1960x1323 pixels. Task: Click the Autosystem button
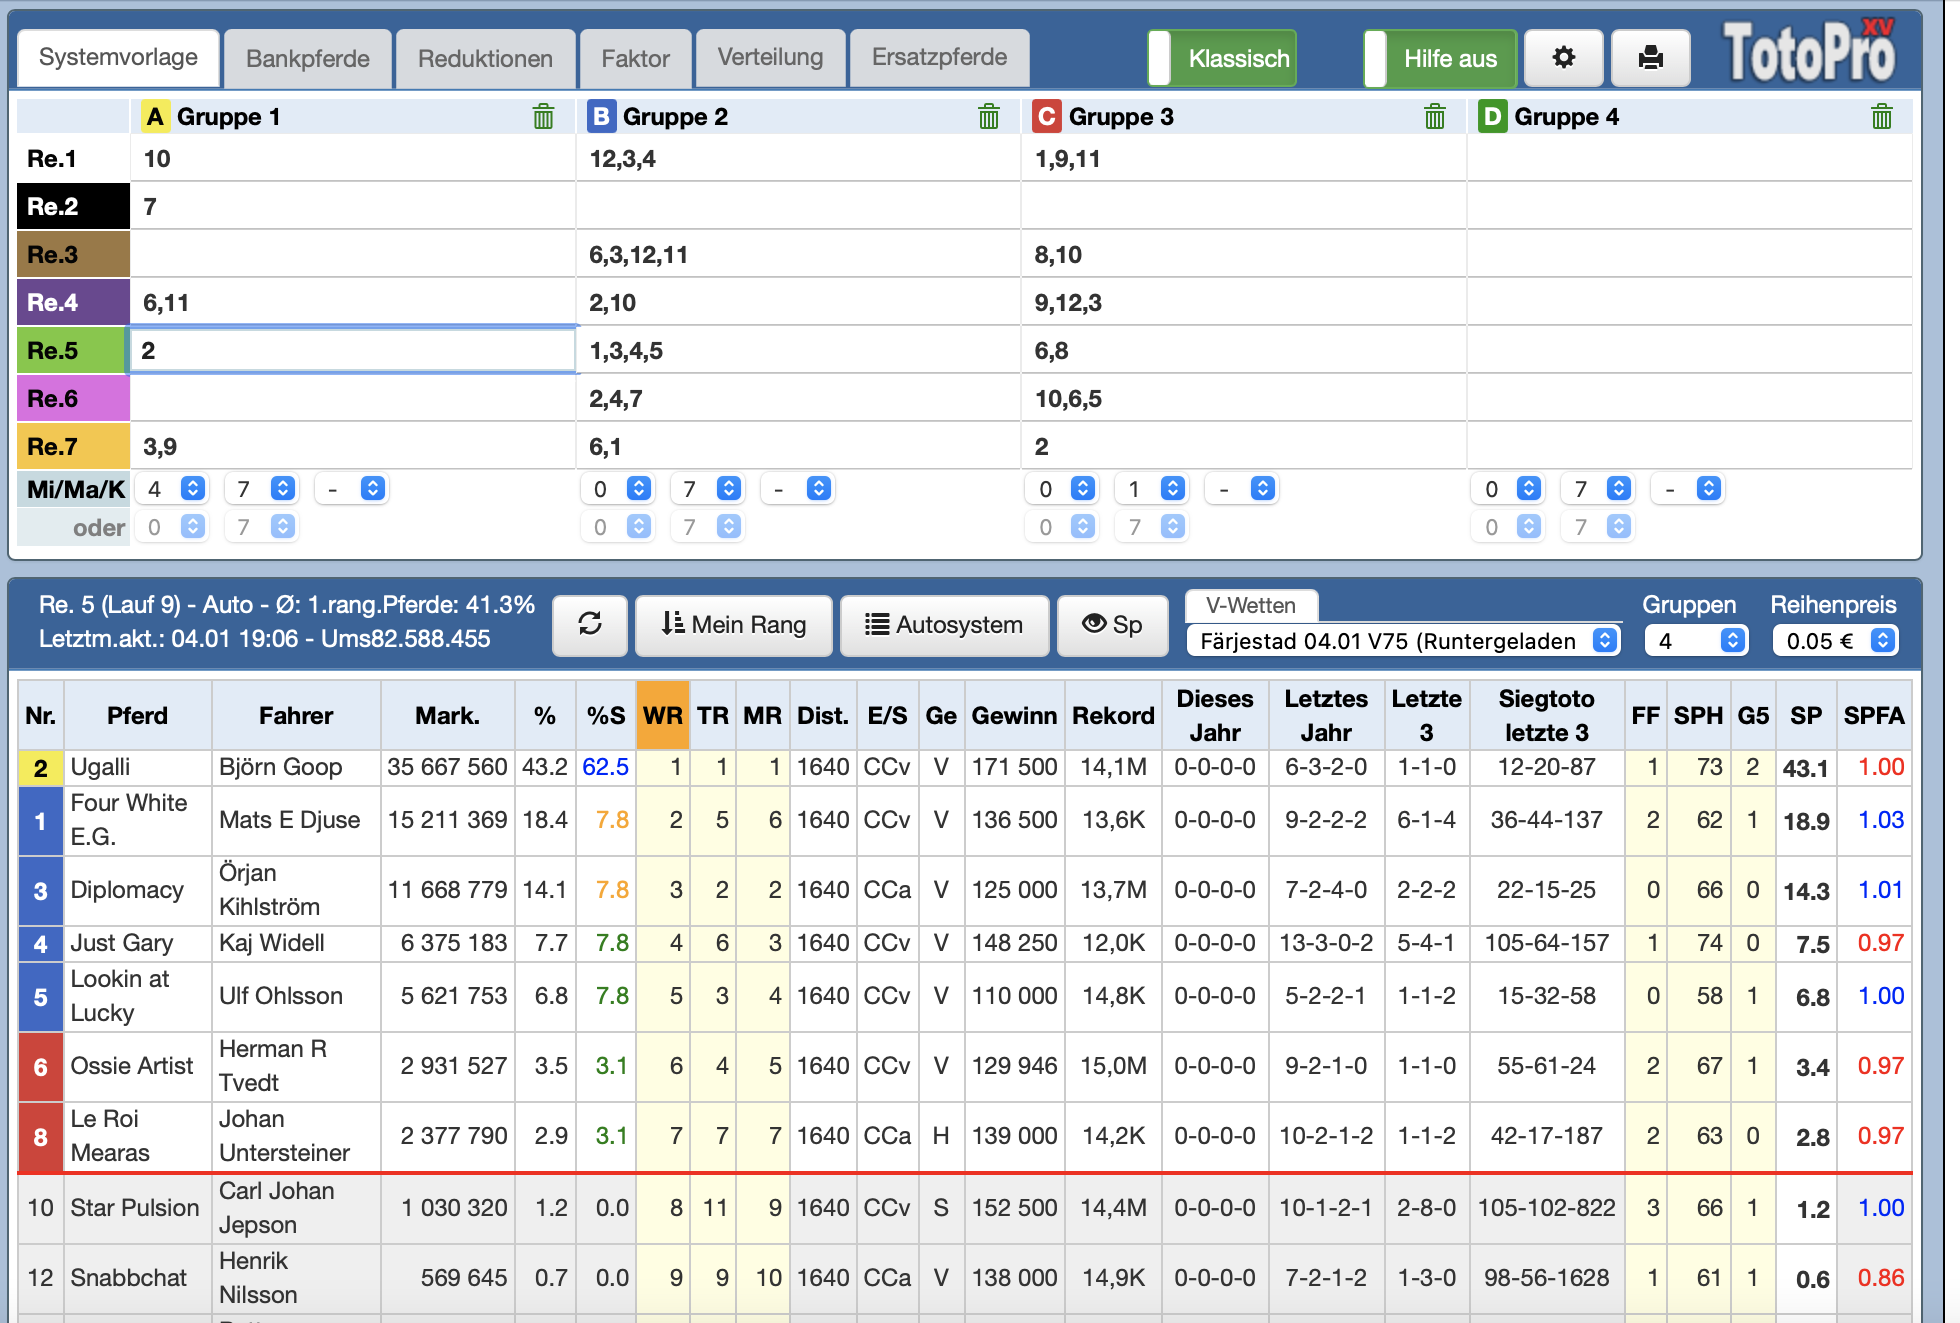click(944, 625)
